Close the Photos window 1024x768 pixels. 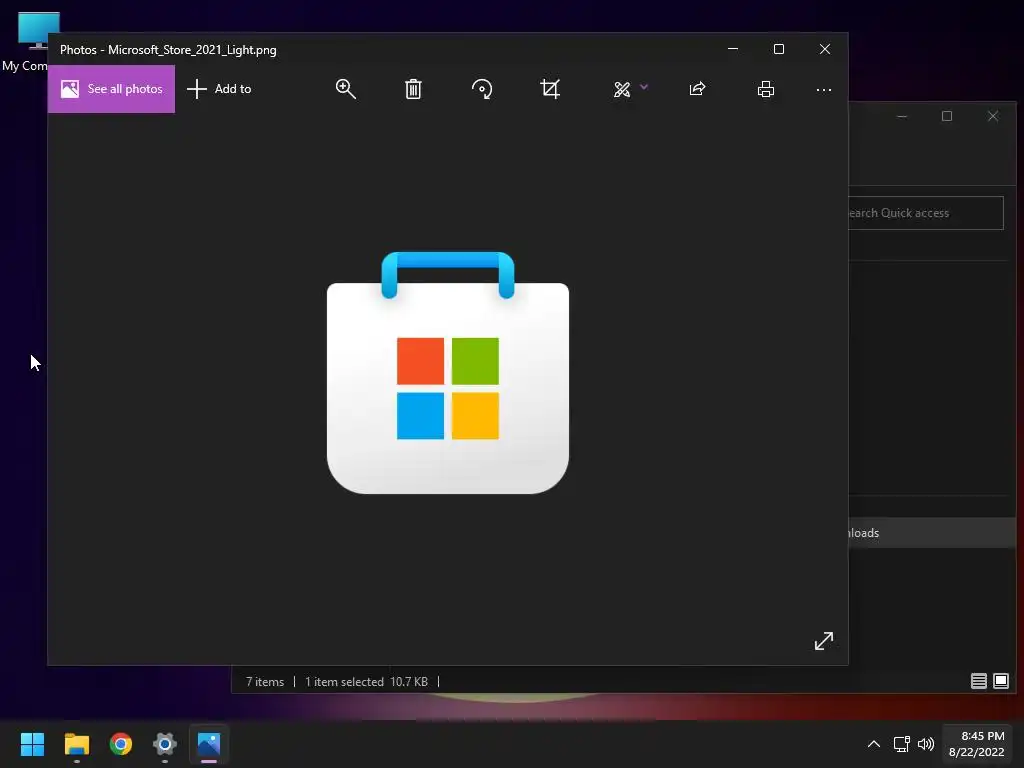pyautogui.click(x=825, y=49)
